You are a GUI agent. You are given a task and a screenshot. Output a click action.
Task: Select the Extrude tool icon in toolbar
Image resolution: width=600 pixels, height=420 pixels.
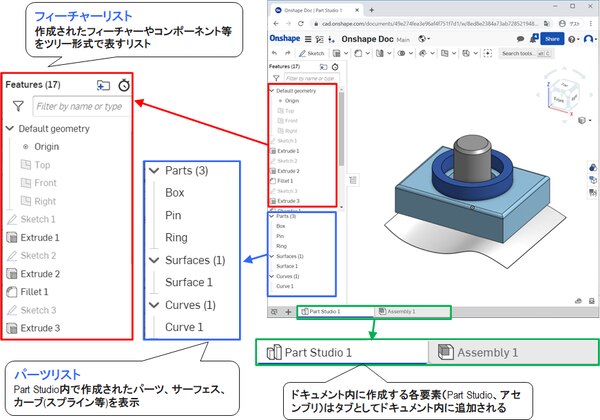336,53
